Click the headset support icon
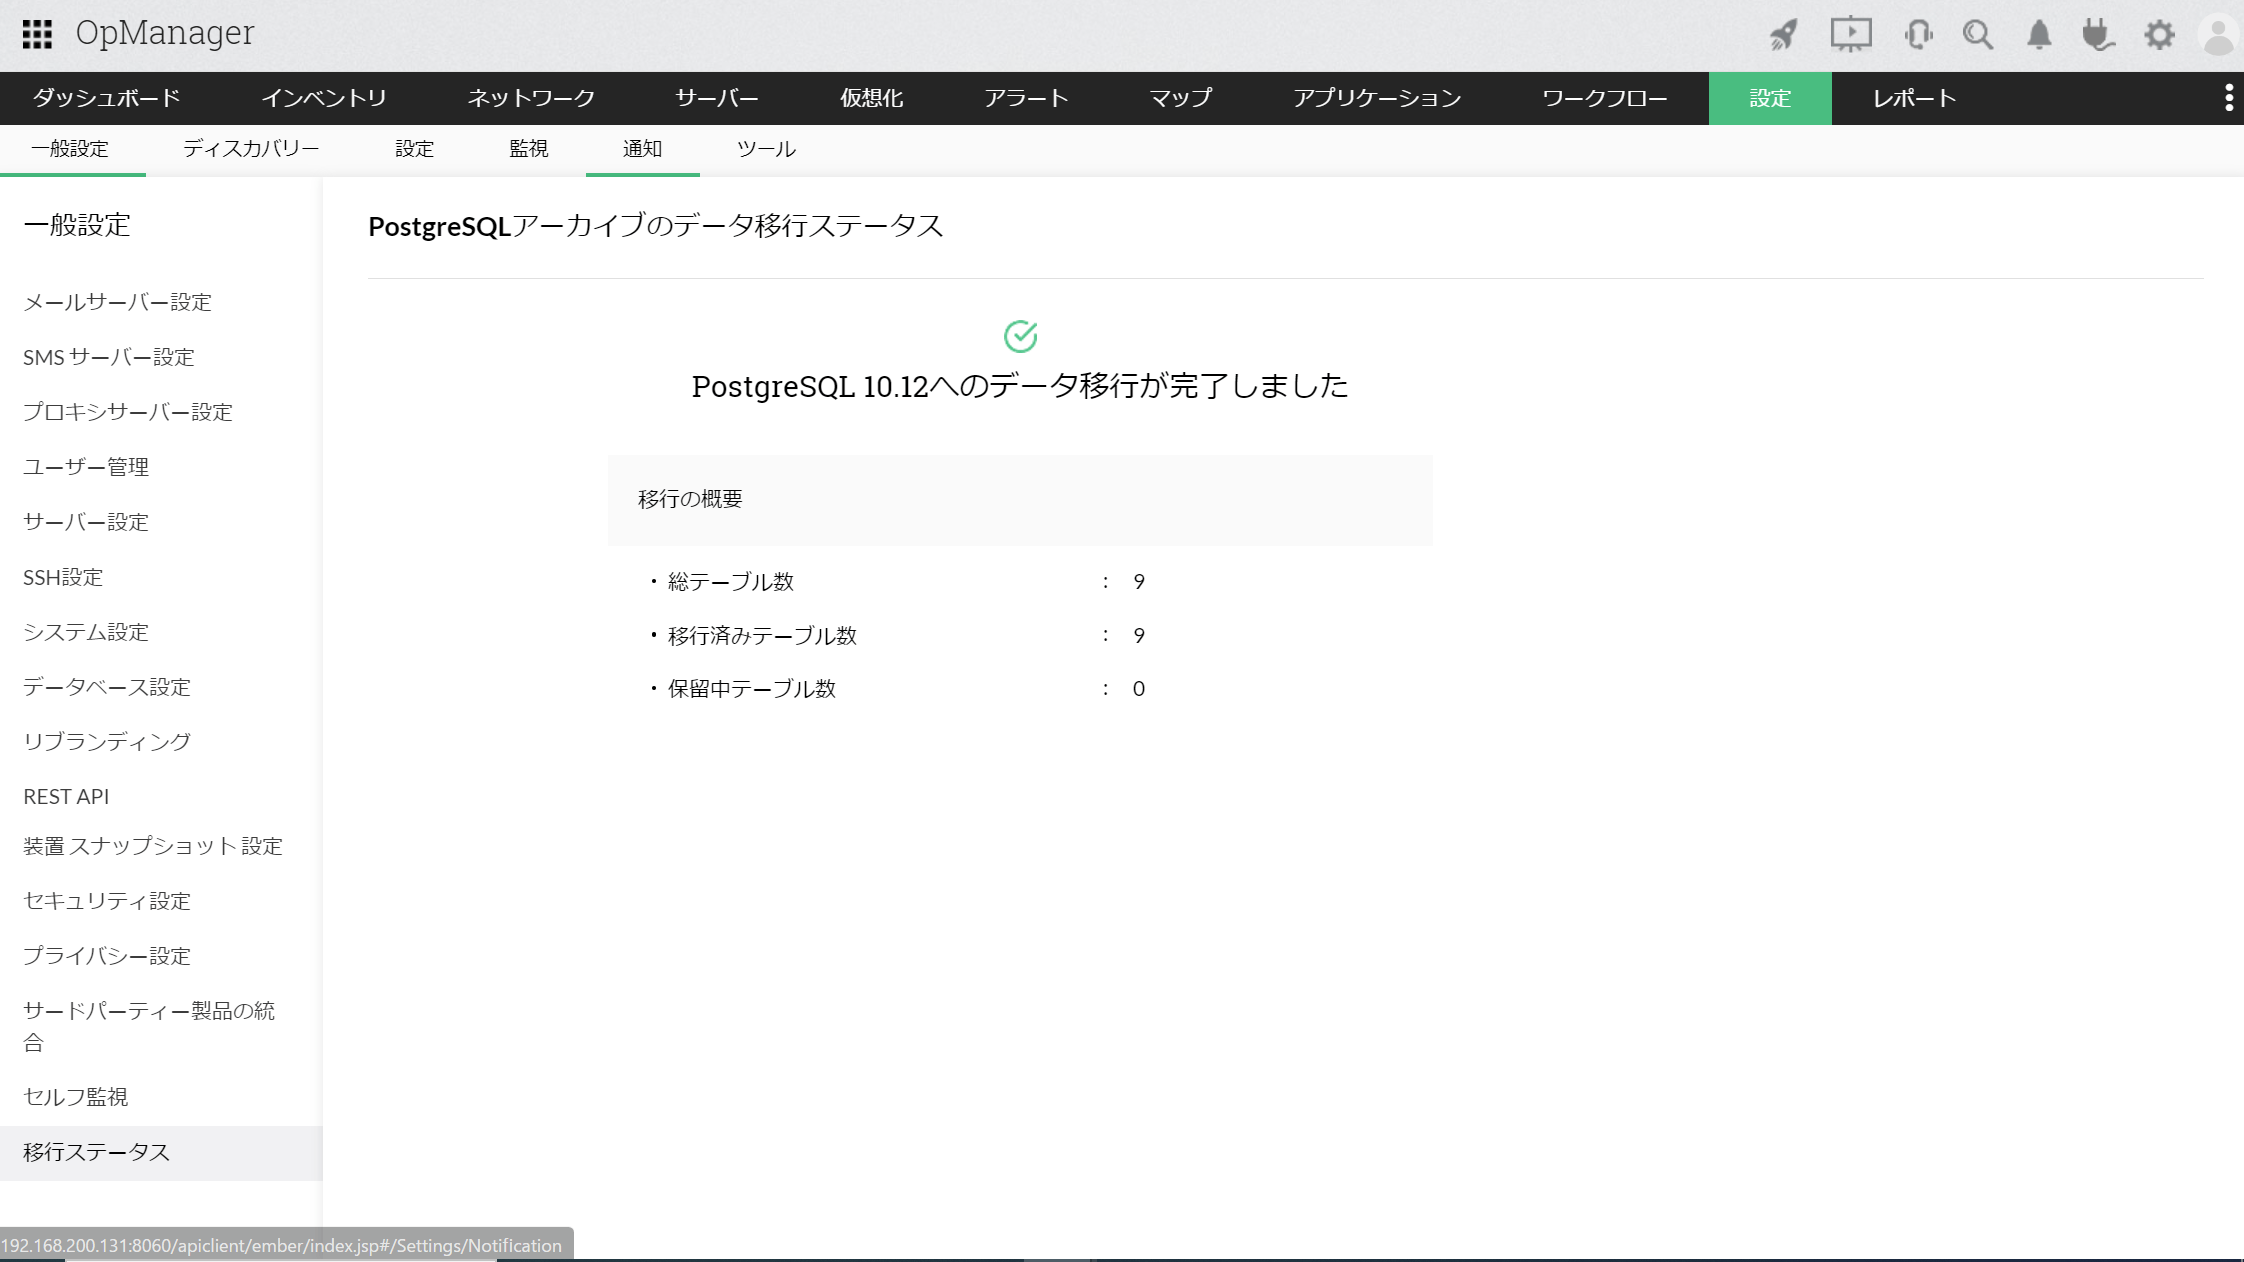 1918,35
